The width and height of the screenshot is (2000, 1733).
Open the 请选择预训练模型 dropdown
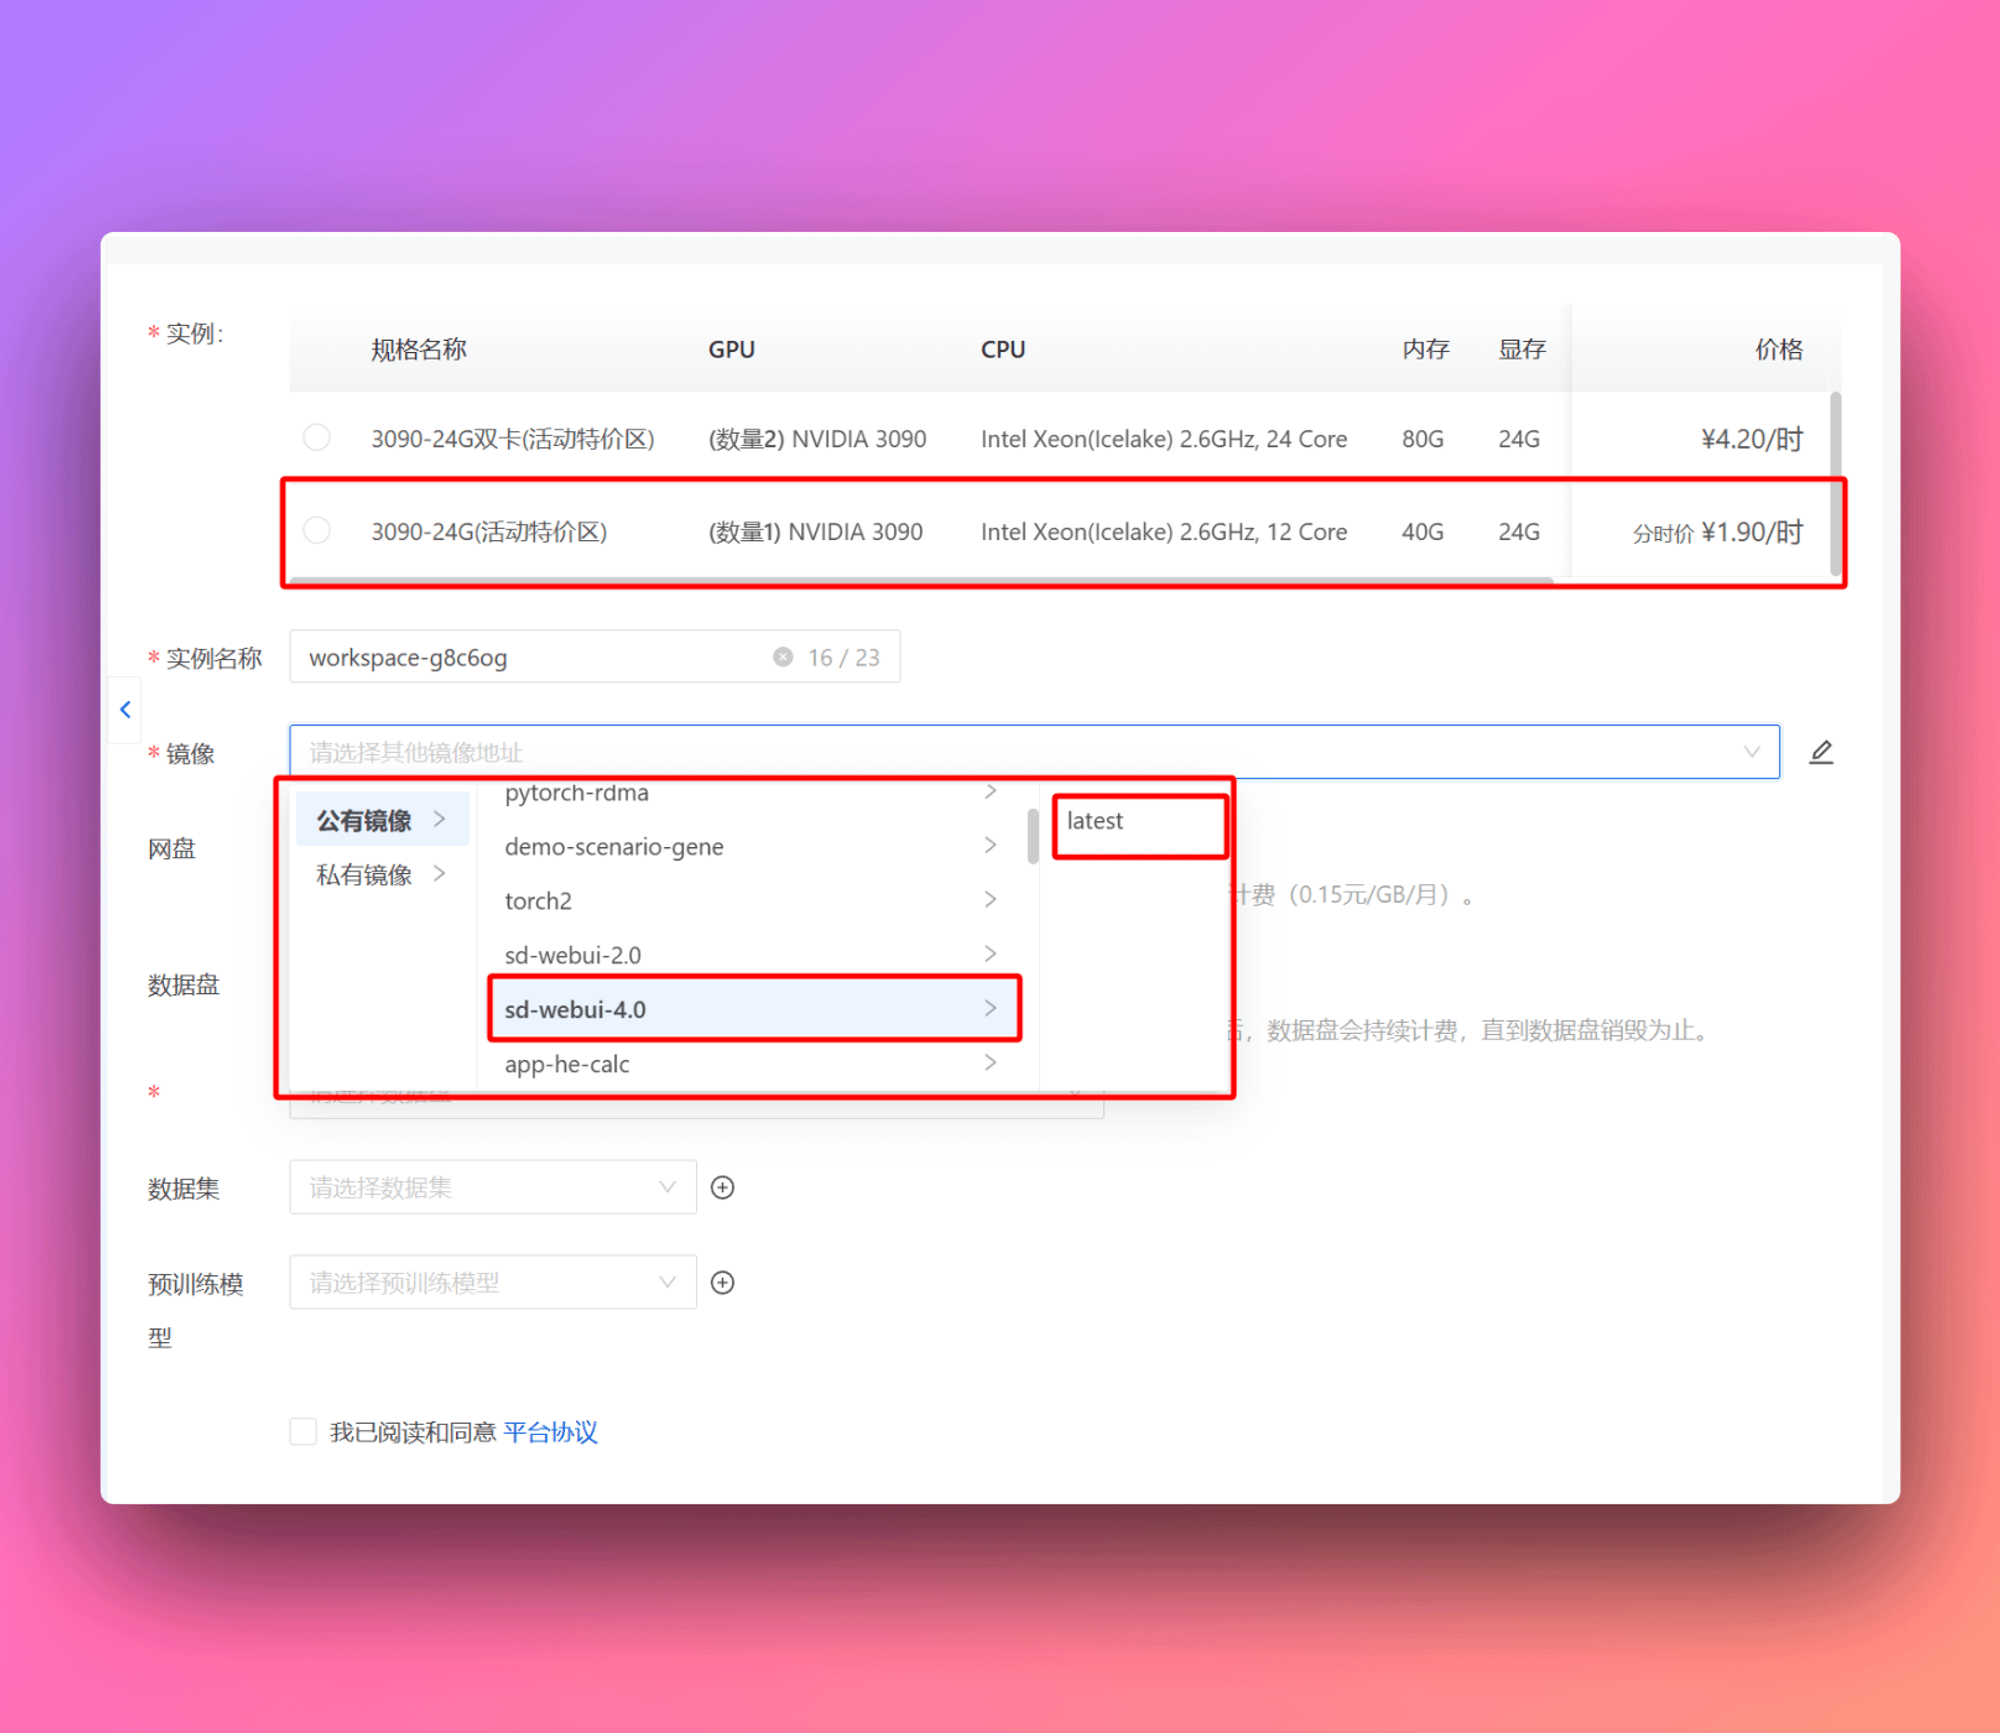click(492, 1282)
